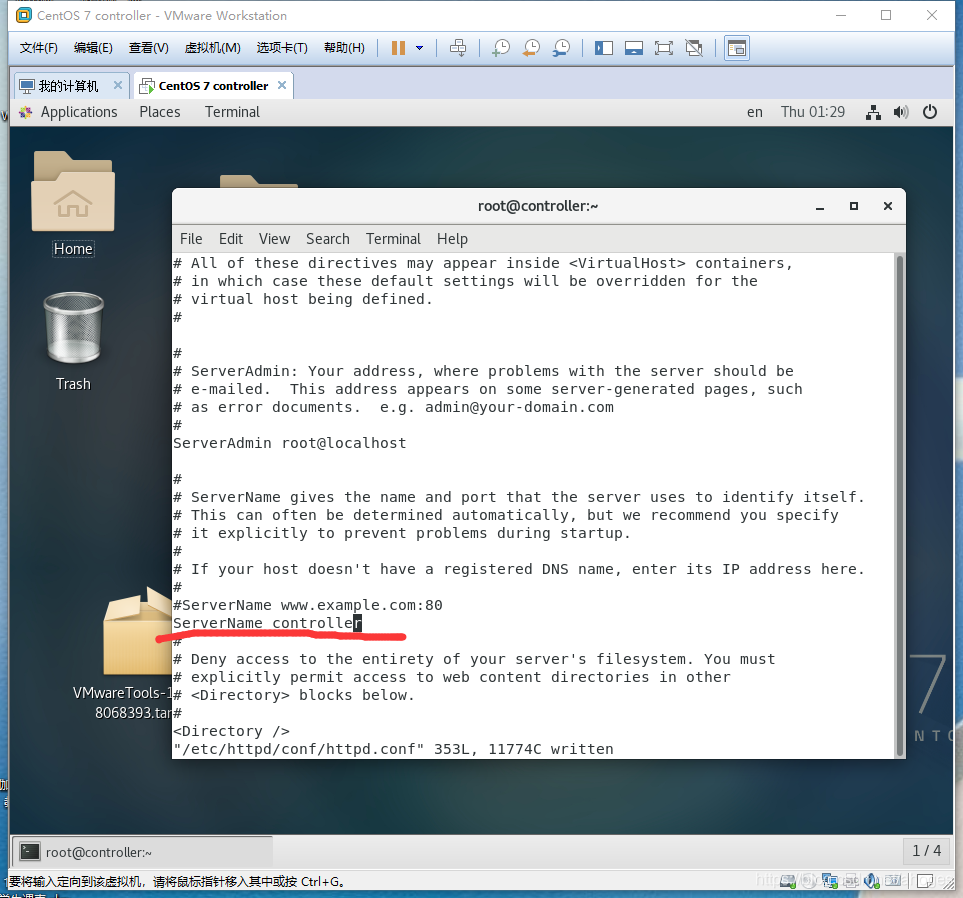Open the VMwareTools tar archive on desktop
Screen dimensions: 963x898
(137, 630)
